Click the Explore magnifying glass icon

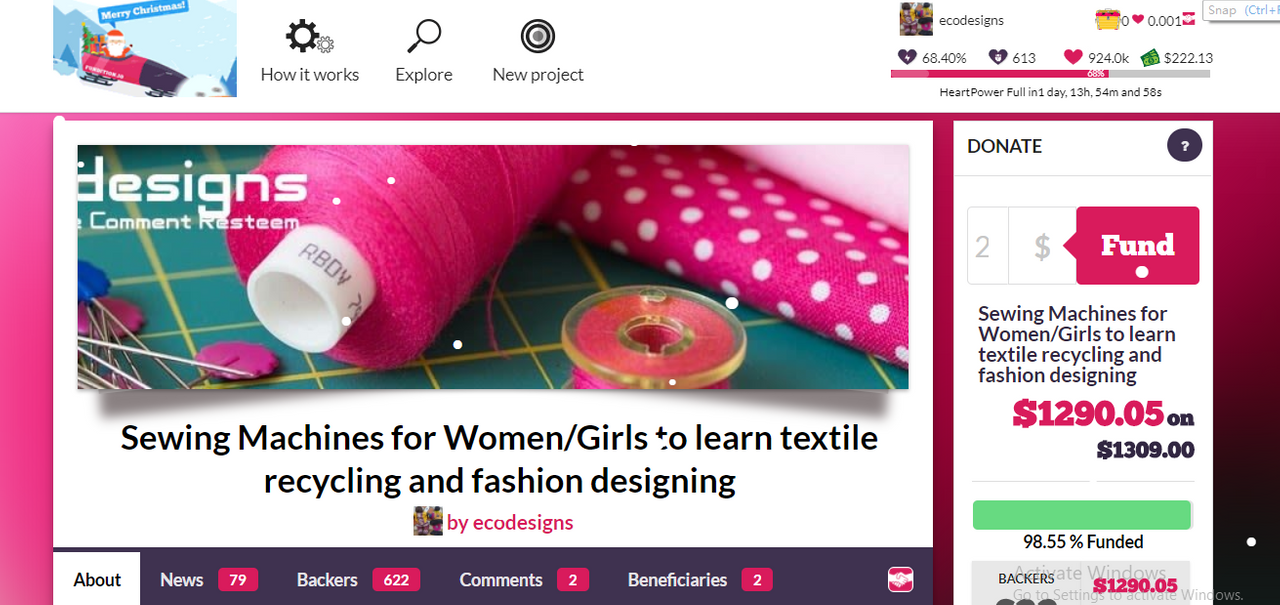point(424,38)
